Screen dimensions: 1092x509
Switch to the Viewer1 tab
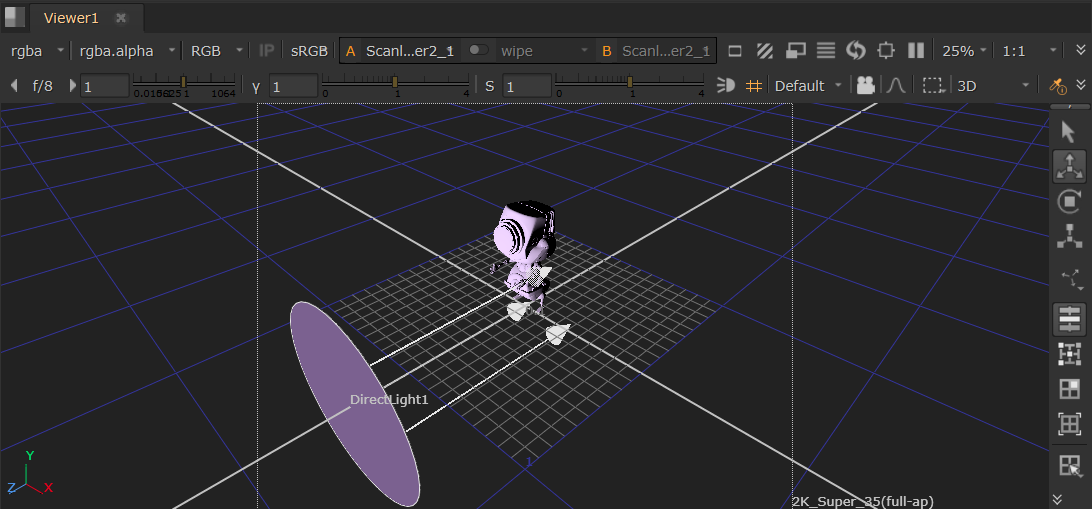pos(71,18)
